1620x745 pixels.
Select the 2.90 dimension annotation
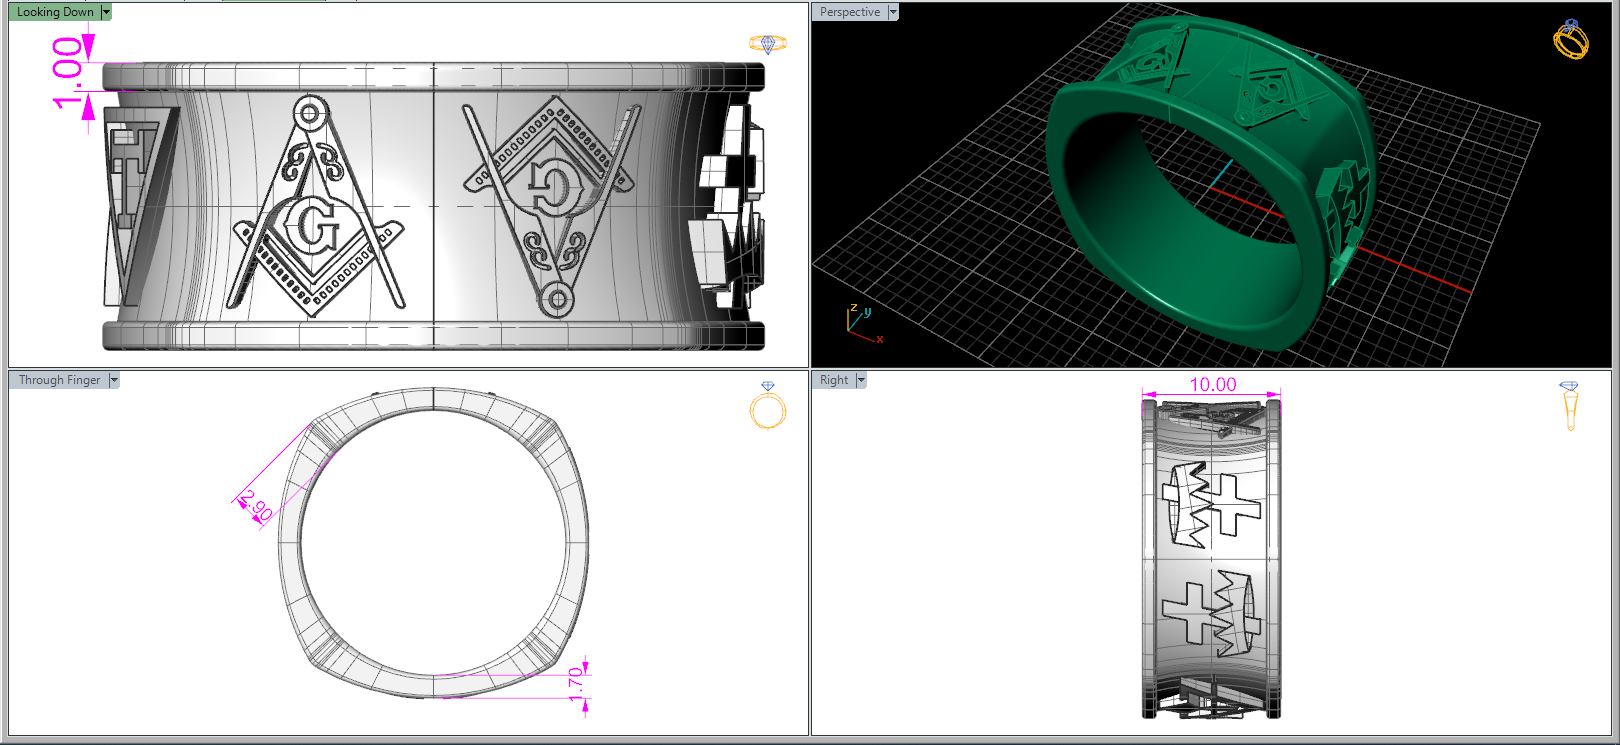point(256,506)
